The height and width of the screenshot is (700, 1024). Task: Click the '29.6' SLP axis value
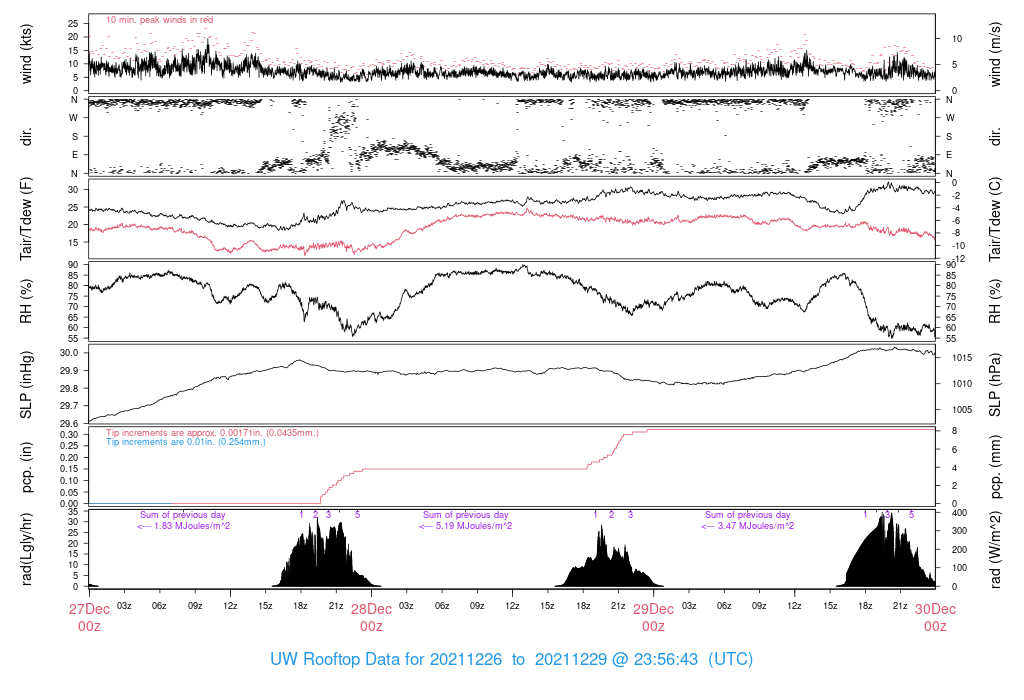tap(71, 424)
